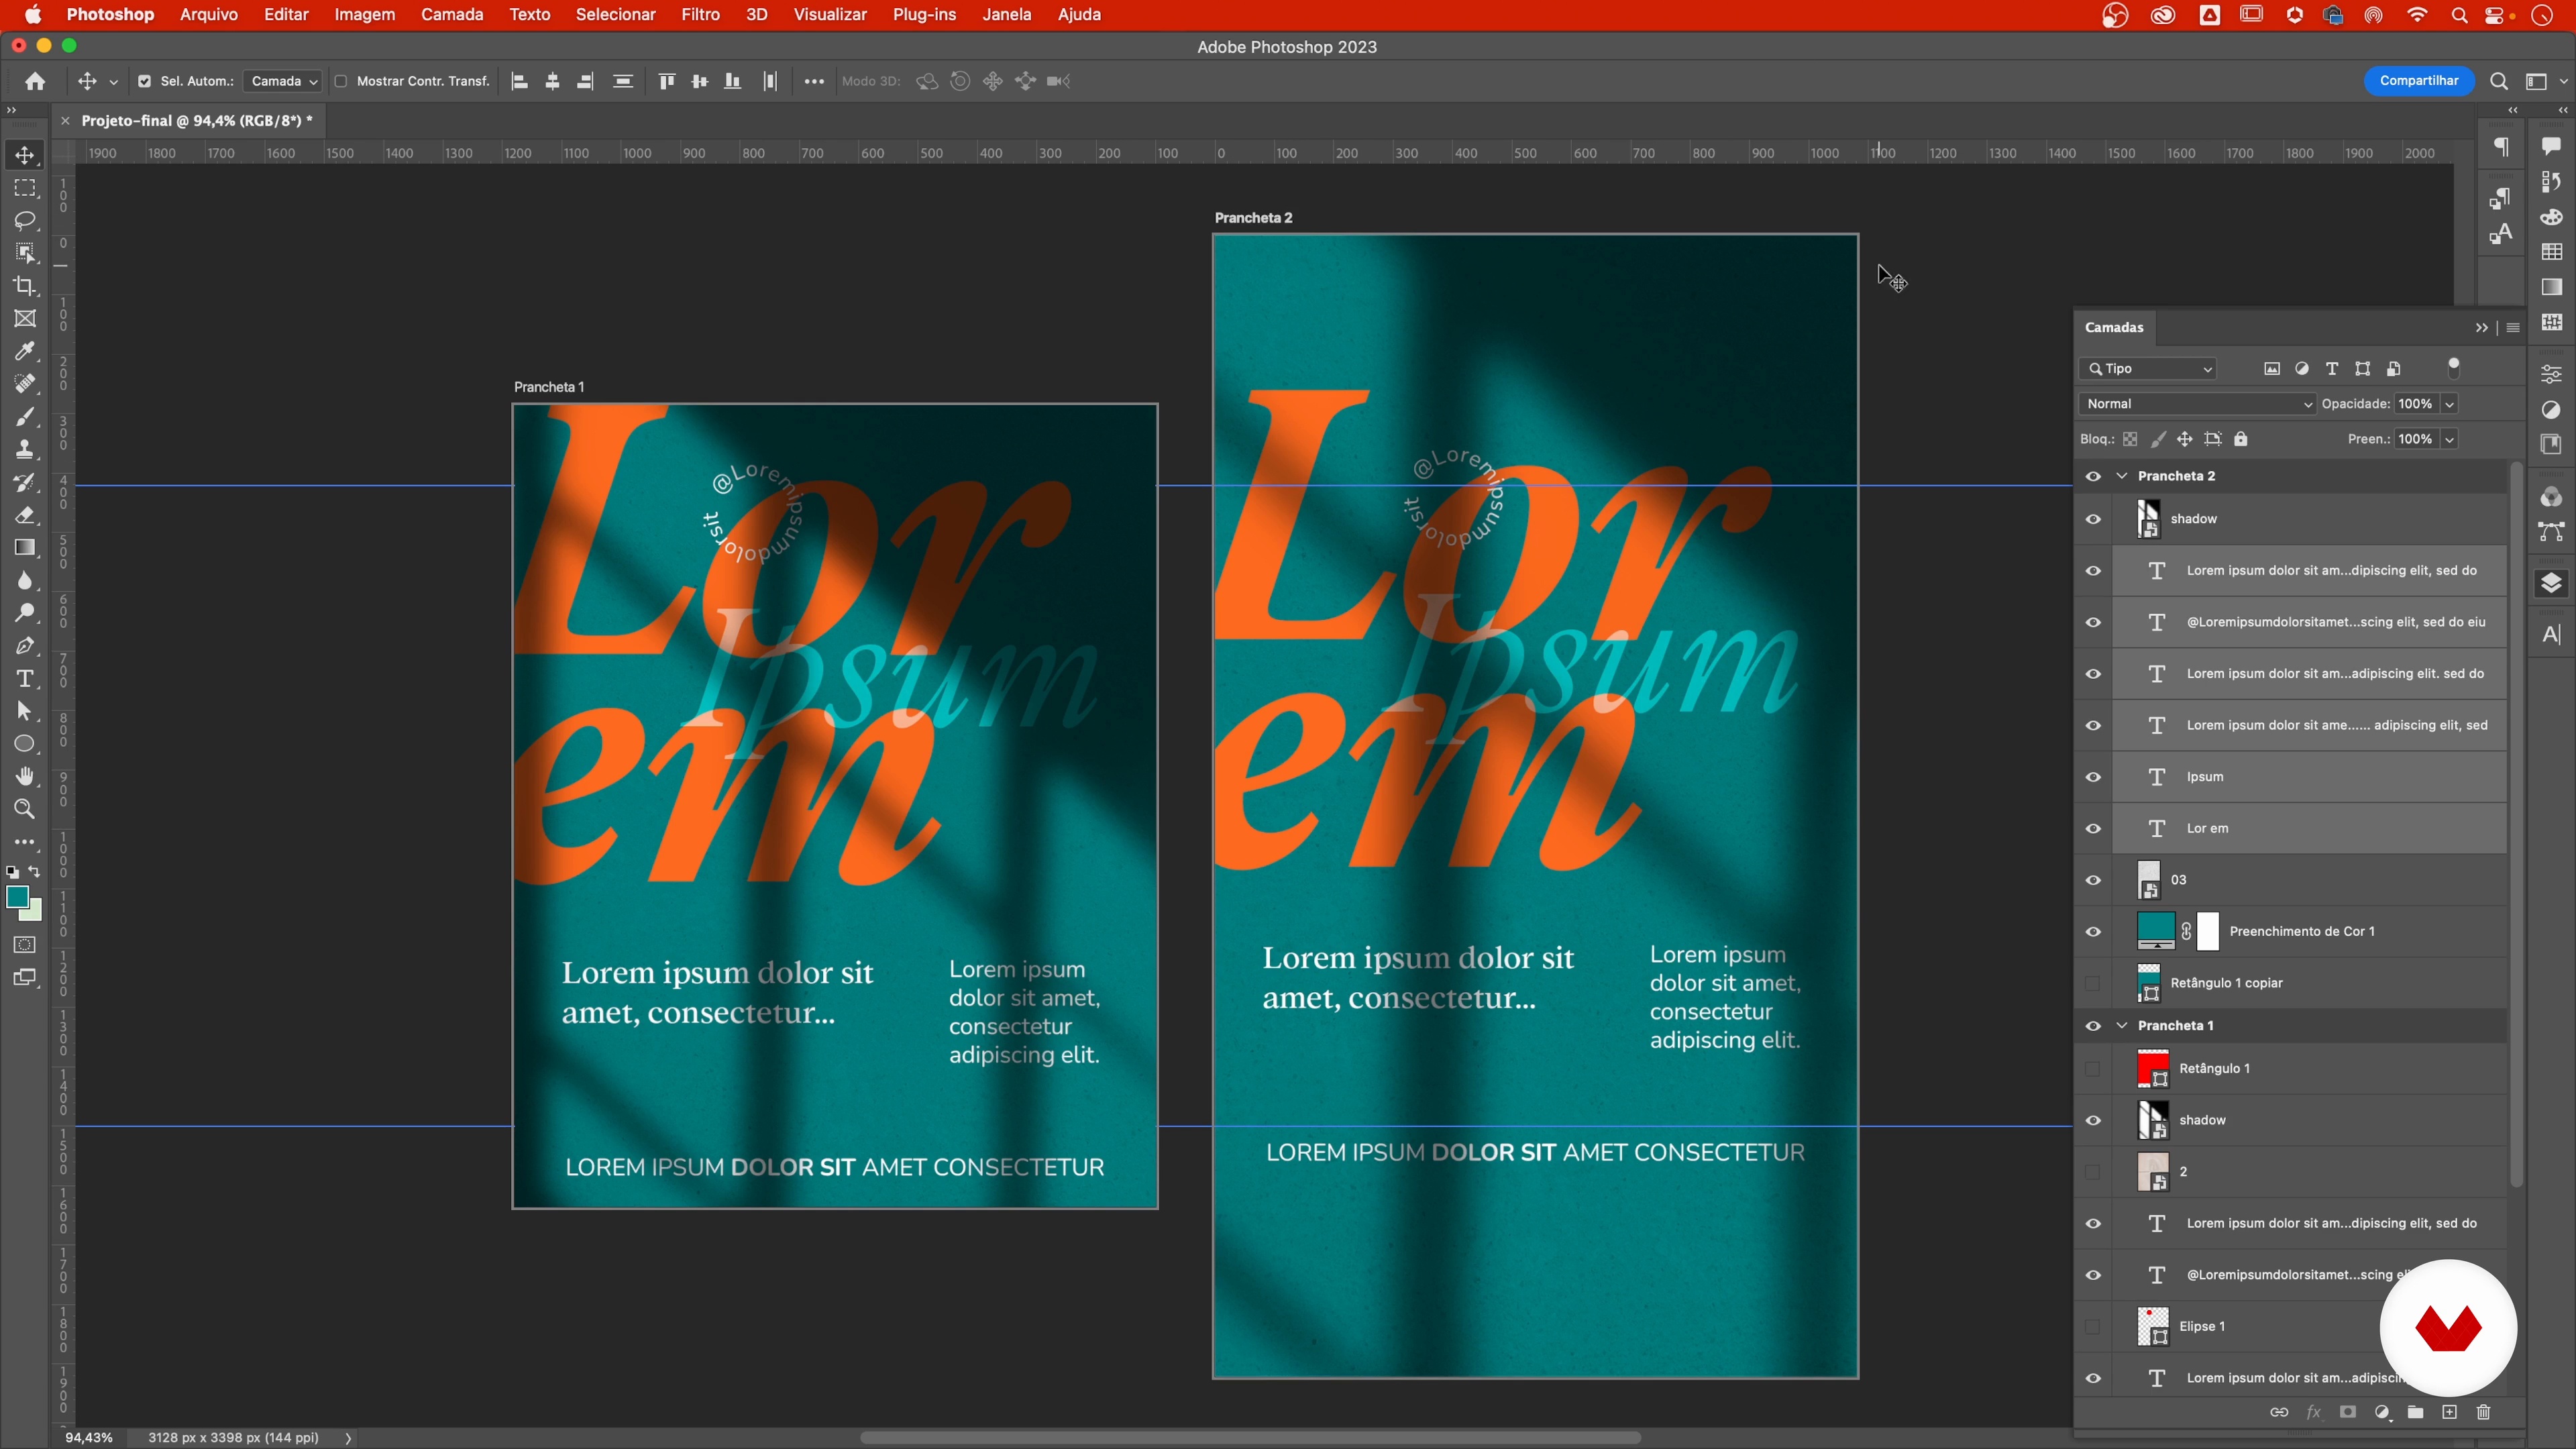Click the foreground color swatch
The image size is (2576, 1449).
point(17,897)
